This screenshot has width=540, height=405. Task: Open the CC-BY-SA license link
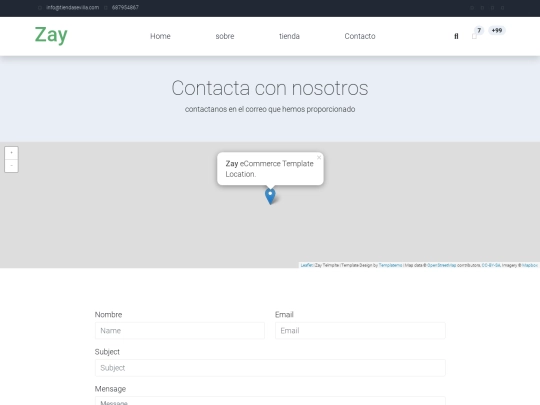pos(491,265)
